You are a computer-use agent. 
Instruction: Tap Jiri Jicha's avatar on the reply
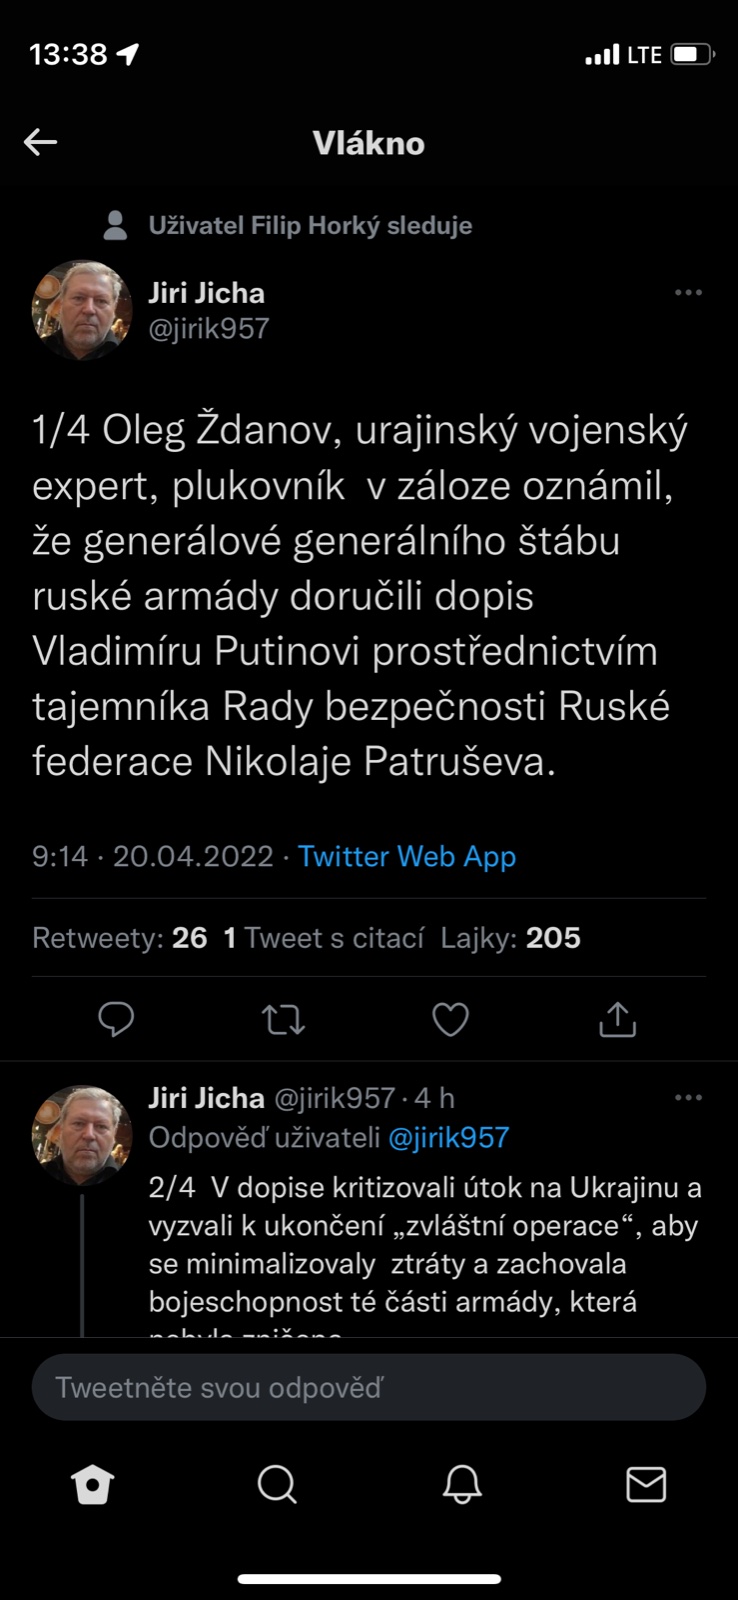click(82, 1134)
